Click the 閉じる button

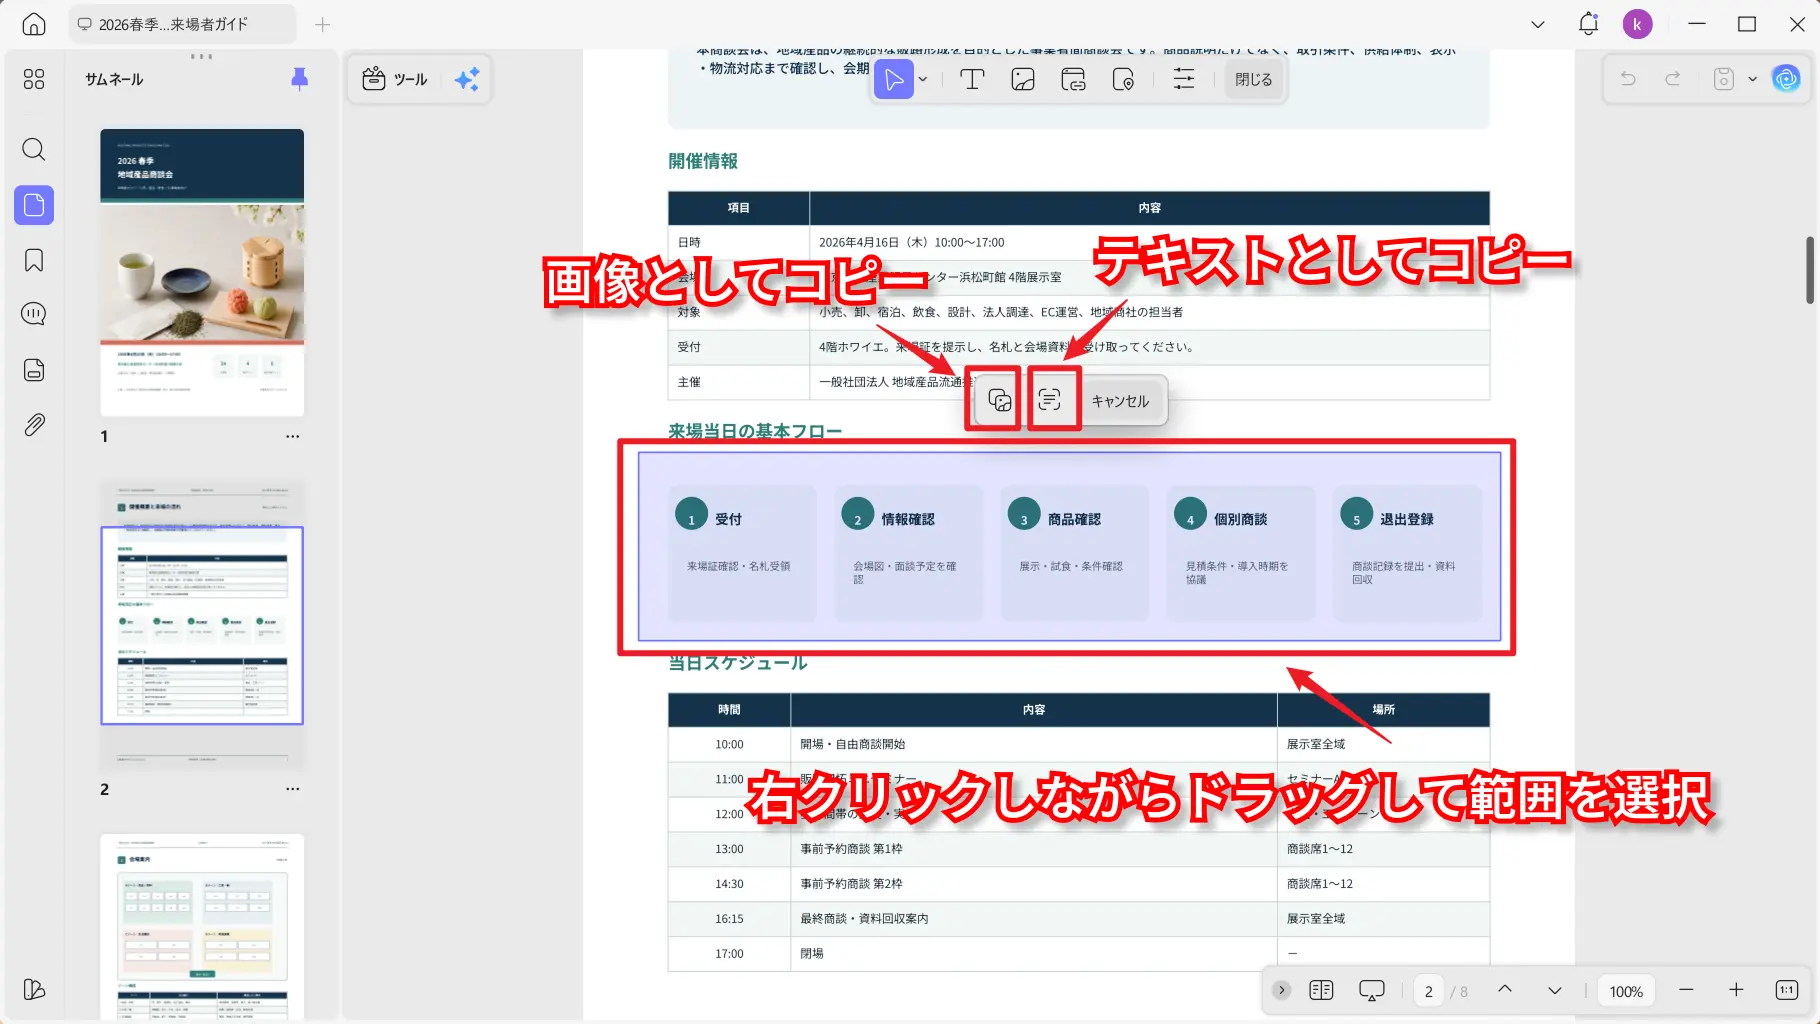click(1253, 79)
